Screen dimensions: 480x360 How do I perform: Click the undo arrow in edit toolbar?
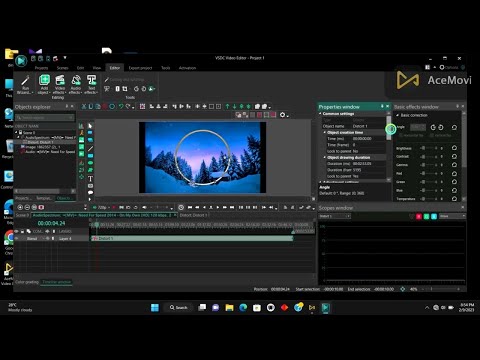[x=121, y=106]
